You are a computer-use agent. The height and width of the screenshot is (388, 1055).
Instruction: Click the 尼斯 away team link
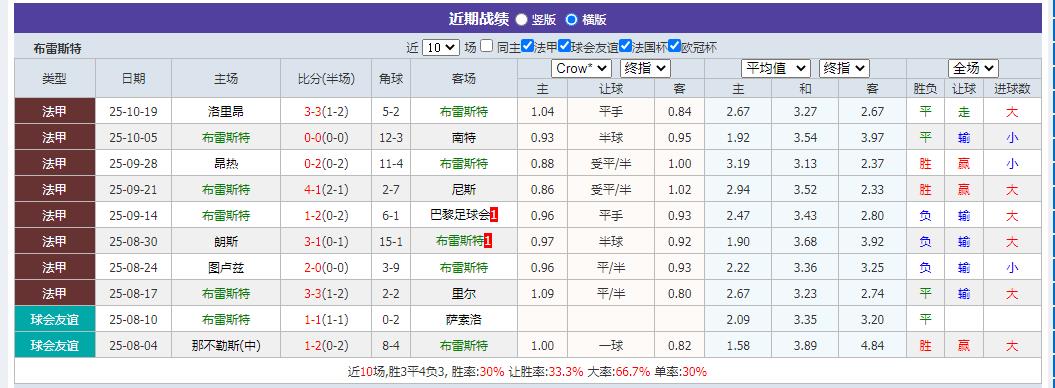click(464, 190)
